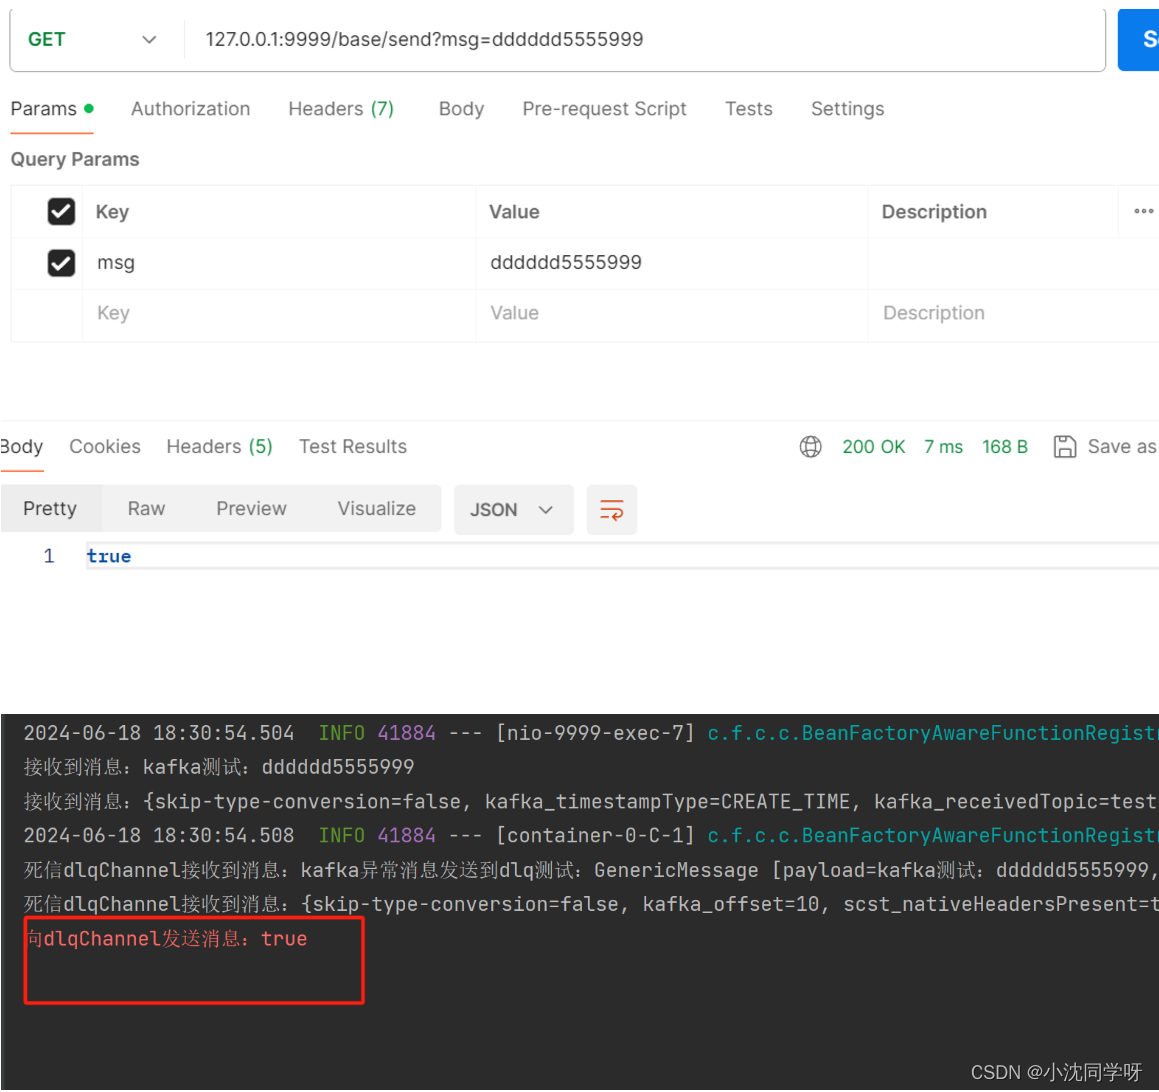Open the request Settings tab
The height and width of the screenshot is (1092, 1159).
pos(847,108)
